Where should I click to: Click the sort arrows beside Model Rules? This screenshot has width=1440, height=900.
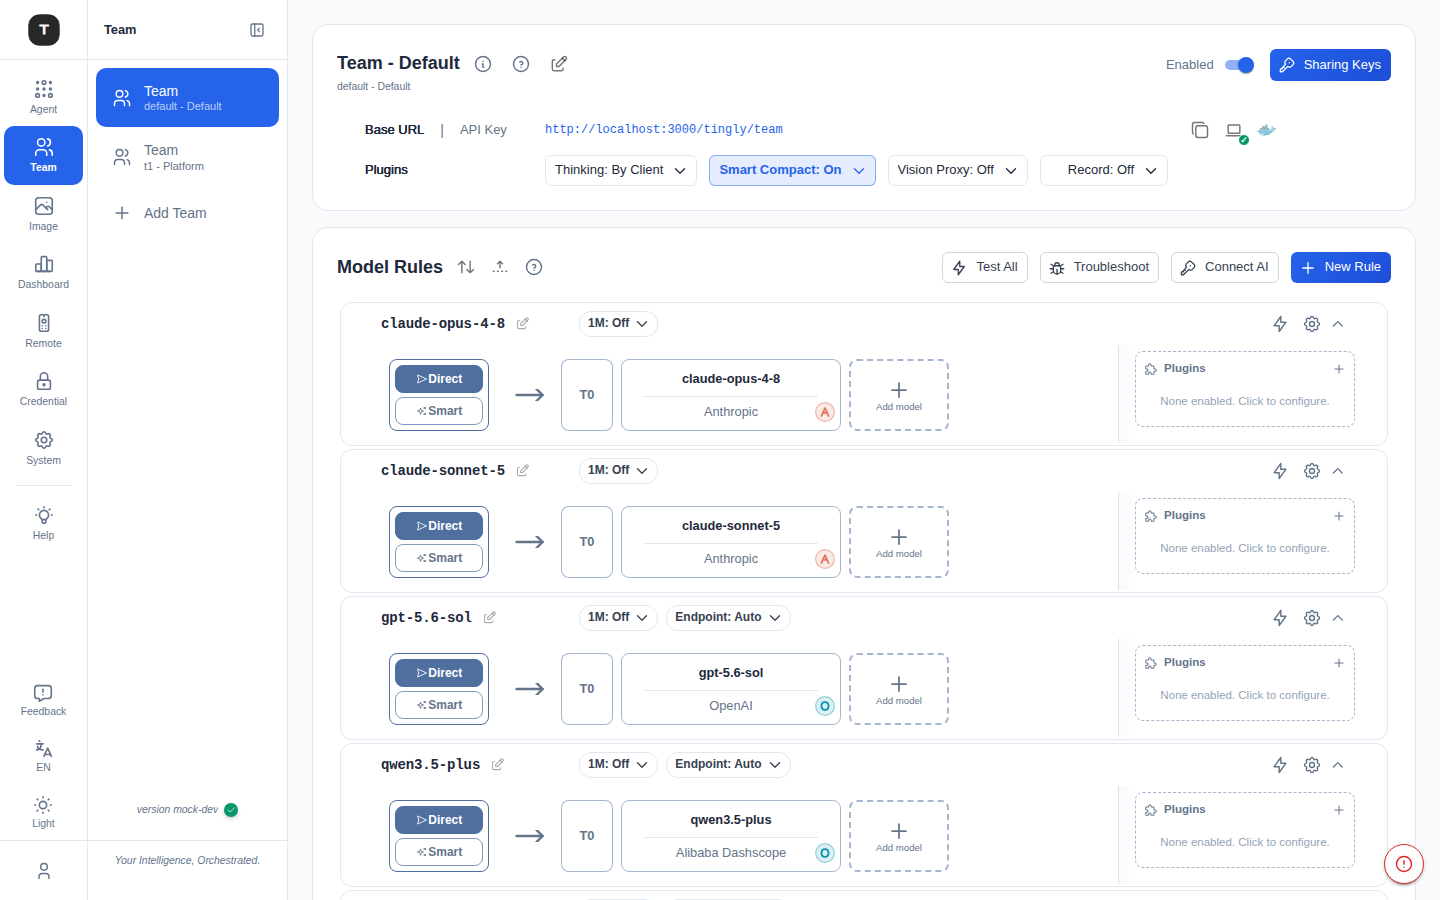click(x=466, y=267)
